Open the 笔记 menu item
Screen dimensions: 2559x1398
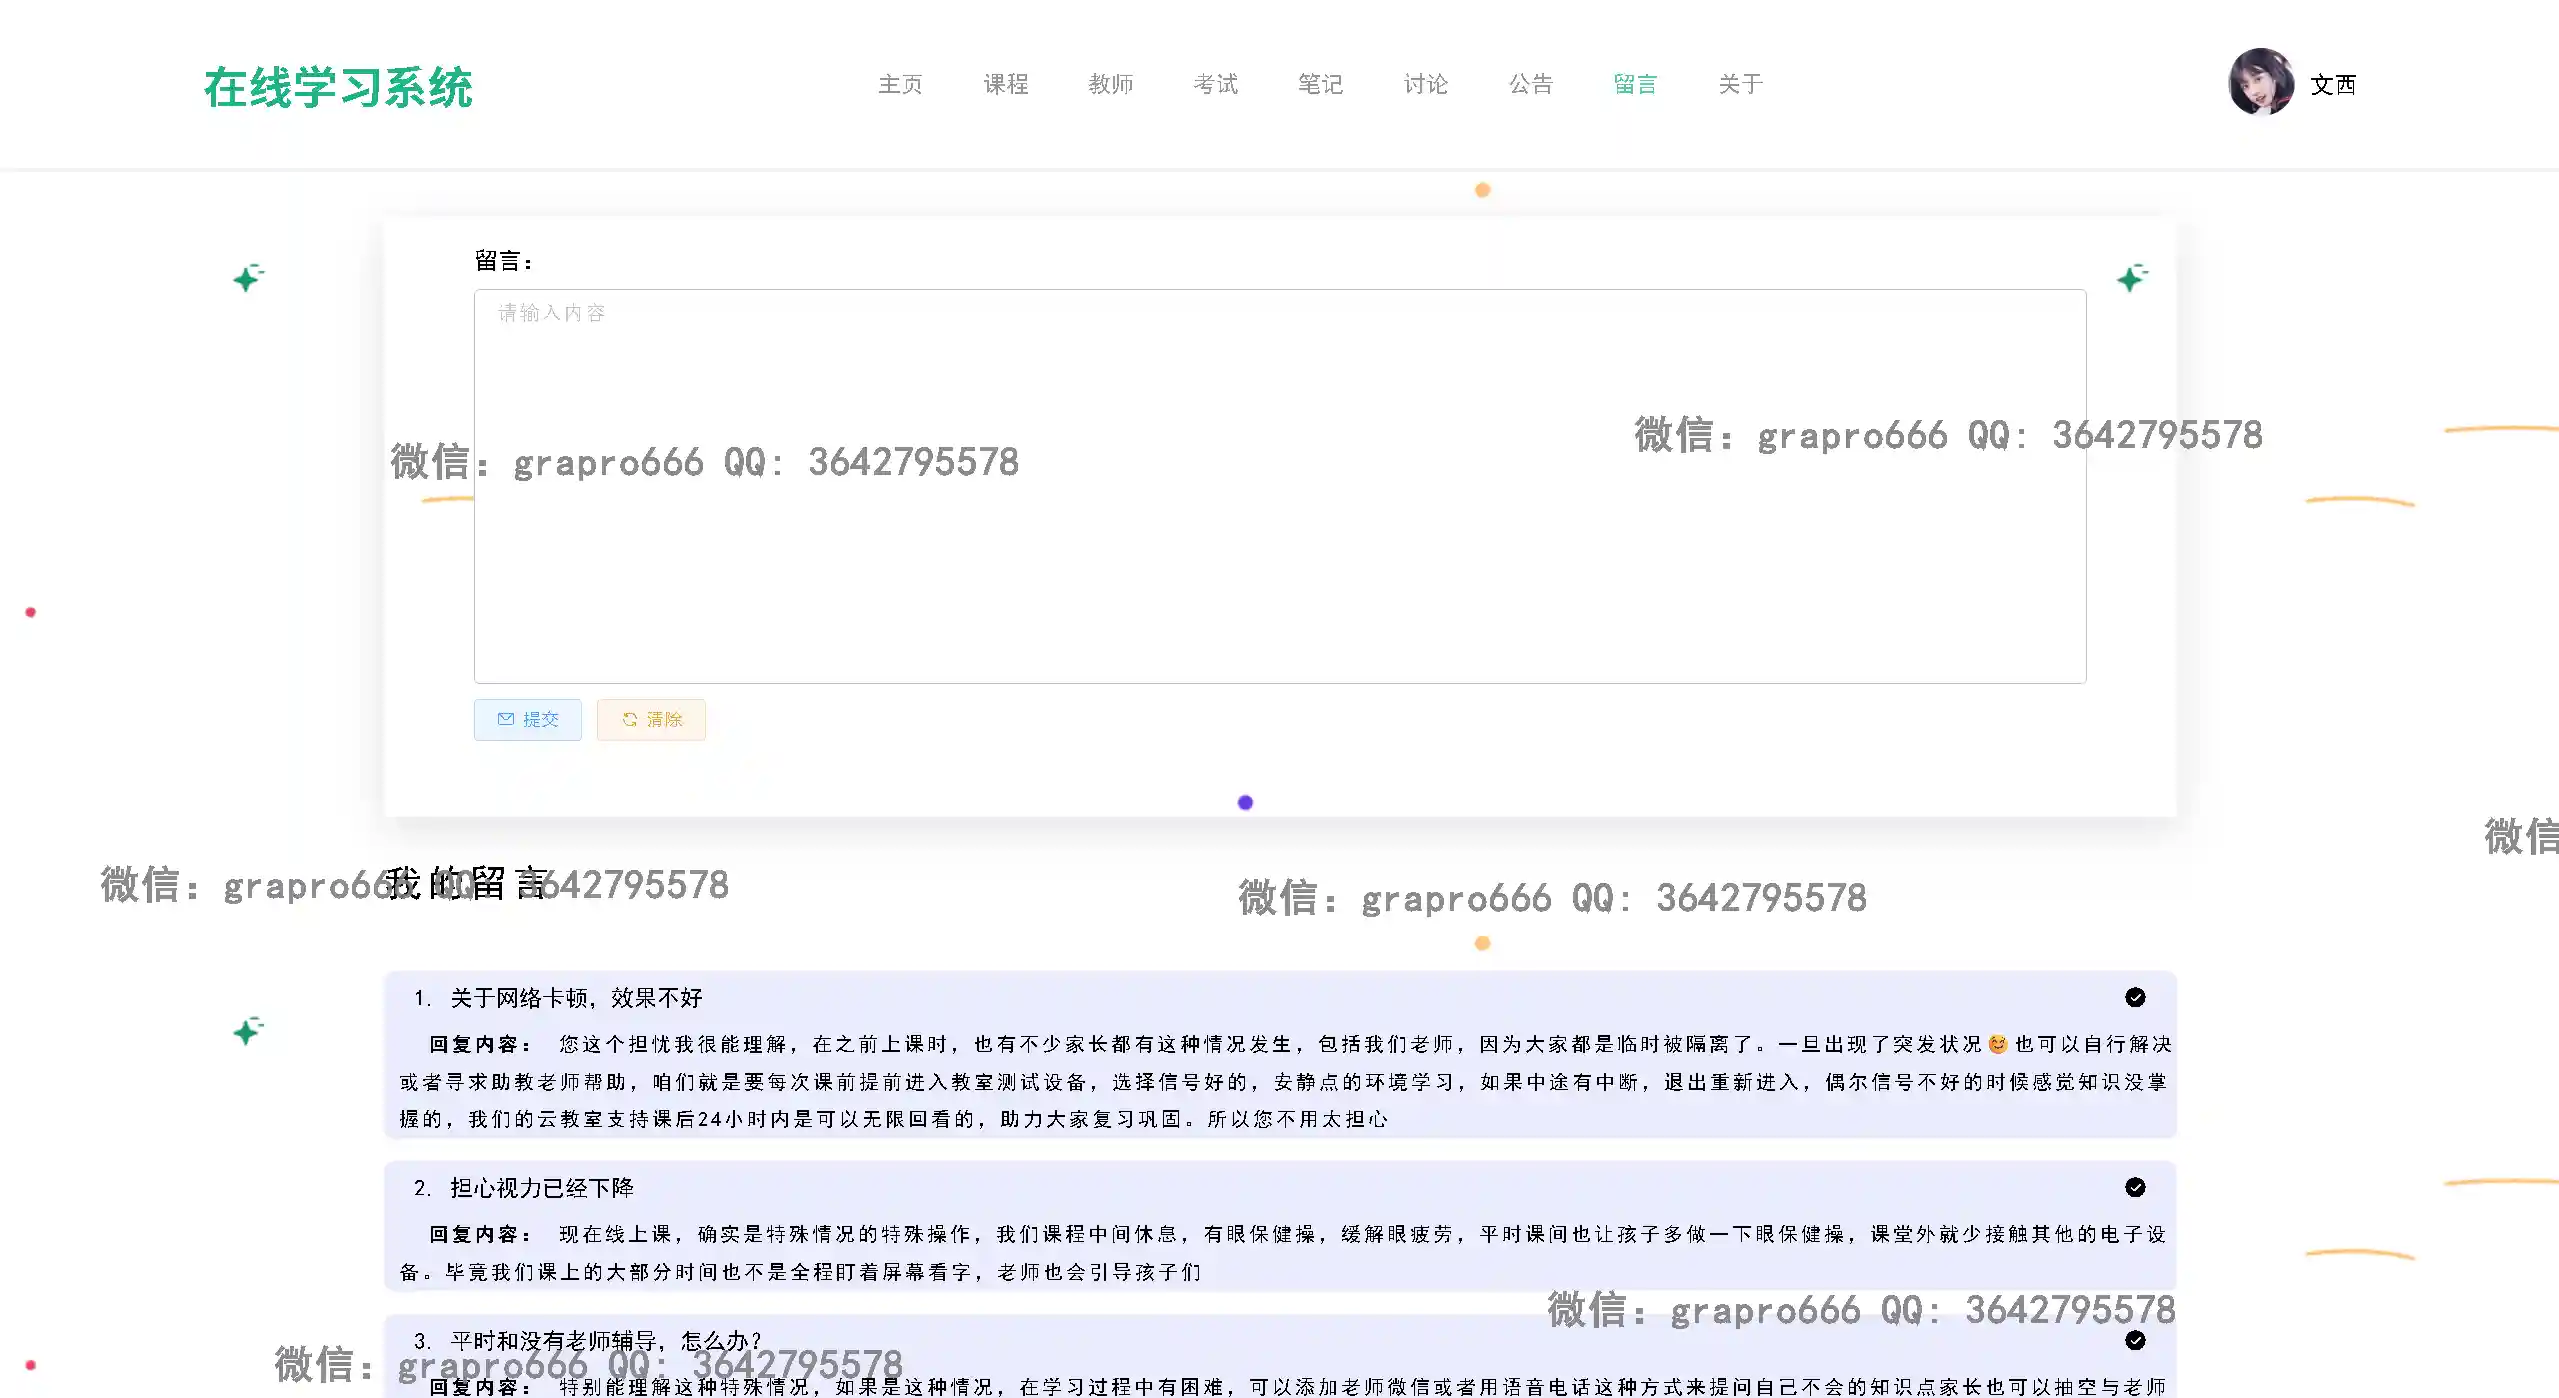tap(1320, 84)
